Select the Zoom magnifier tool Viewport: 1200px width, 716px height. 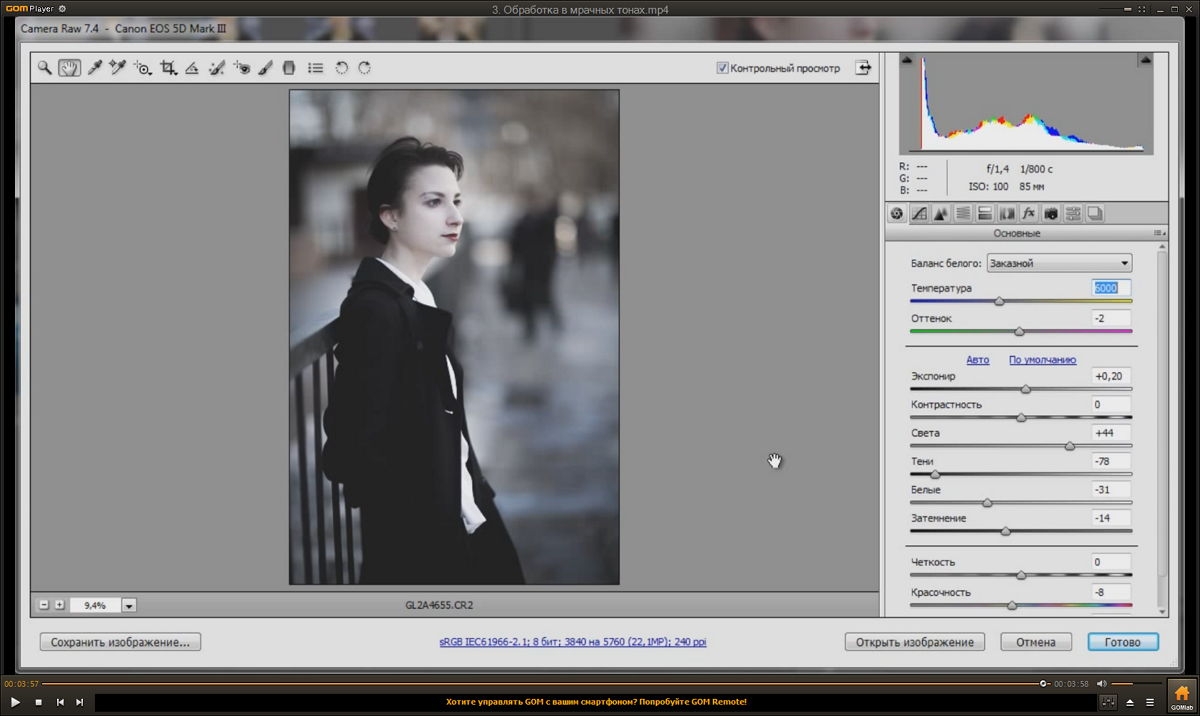pyautogui.click(x=44, y=68)
